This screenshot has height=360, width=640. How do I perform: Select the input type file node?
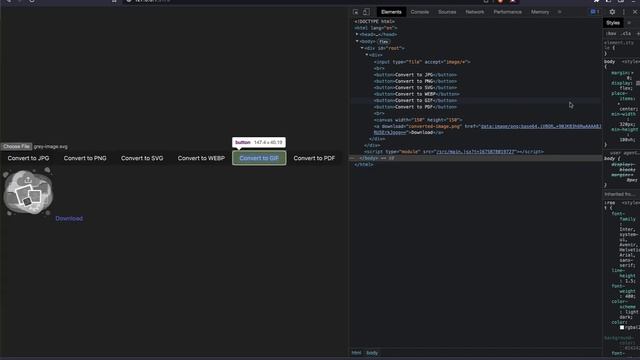(x=422, y=62)
